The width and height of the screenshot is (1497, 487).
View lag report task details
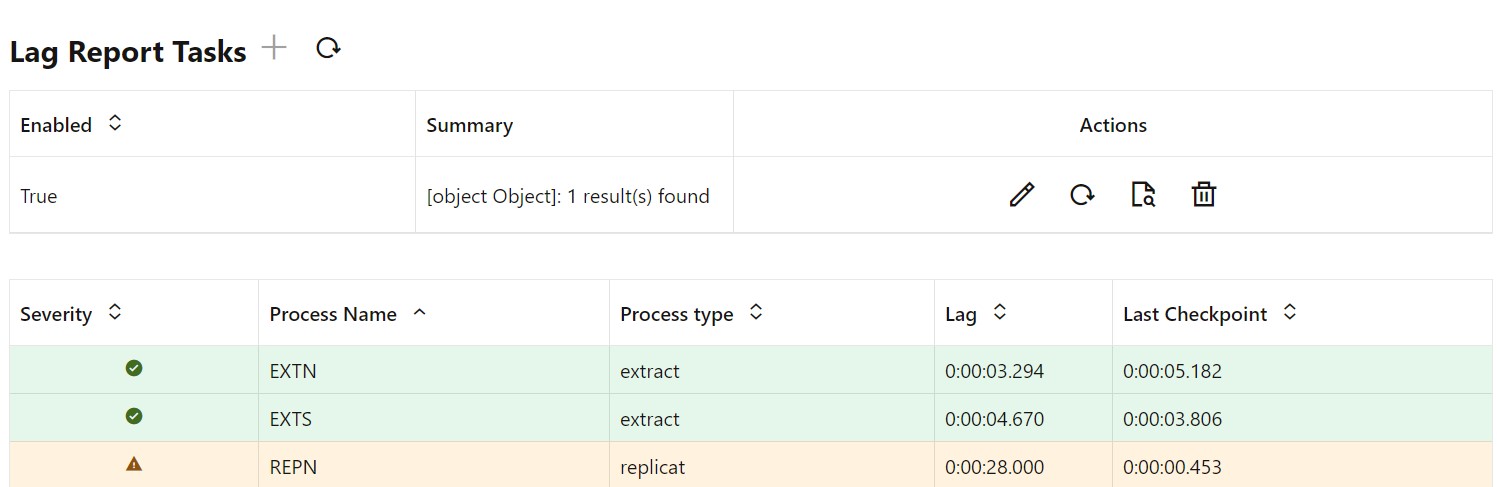[x=1143, y=195]
